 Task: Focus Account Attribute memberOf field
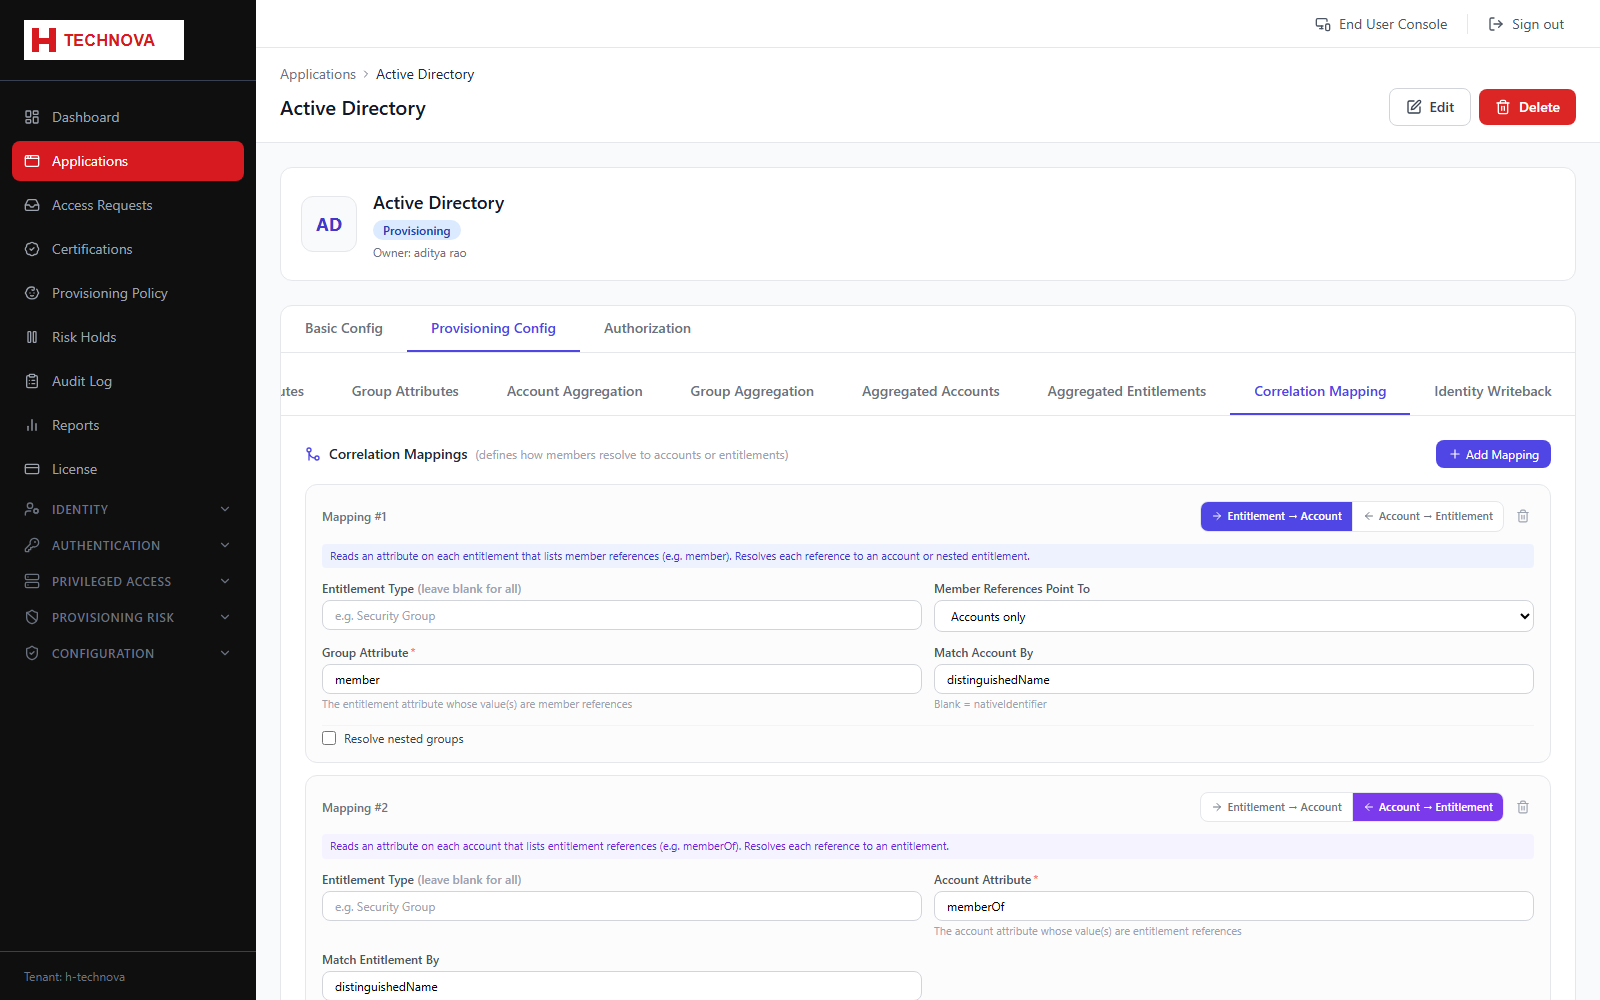[x=1234, y=906]
